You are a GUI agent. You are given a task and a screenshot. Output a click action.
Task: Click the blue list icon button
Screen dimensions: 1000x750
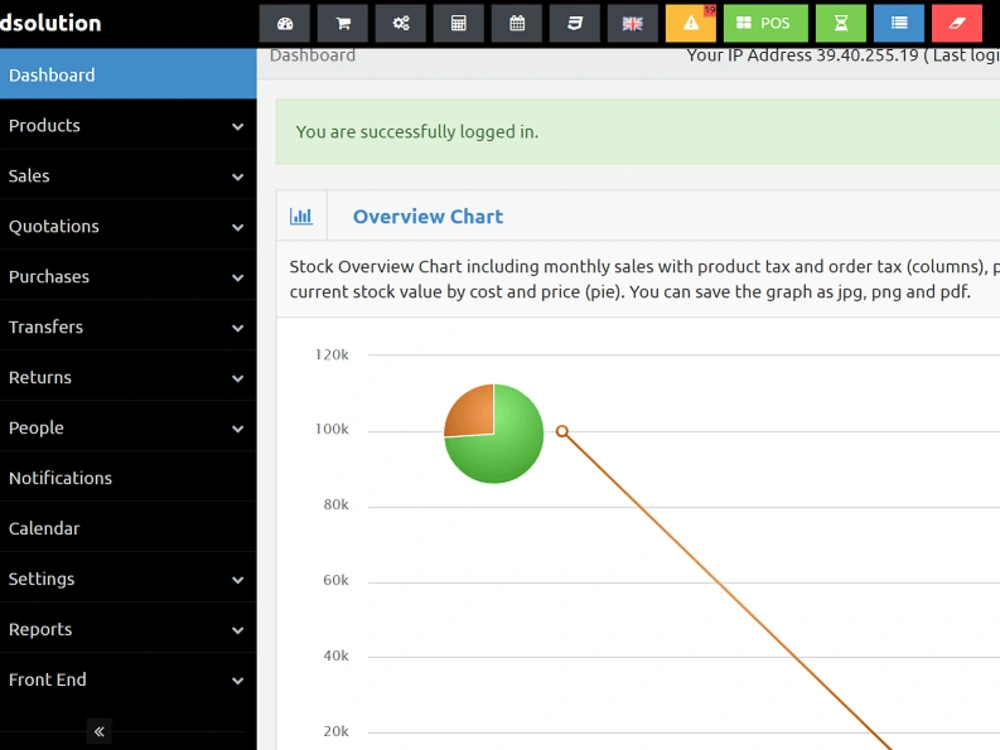(x=899, y=24)
